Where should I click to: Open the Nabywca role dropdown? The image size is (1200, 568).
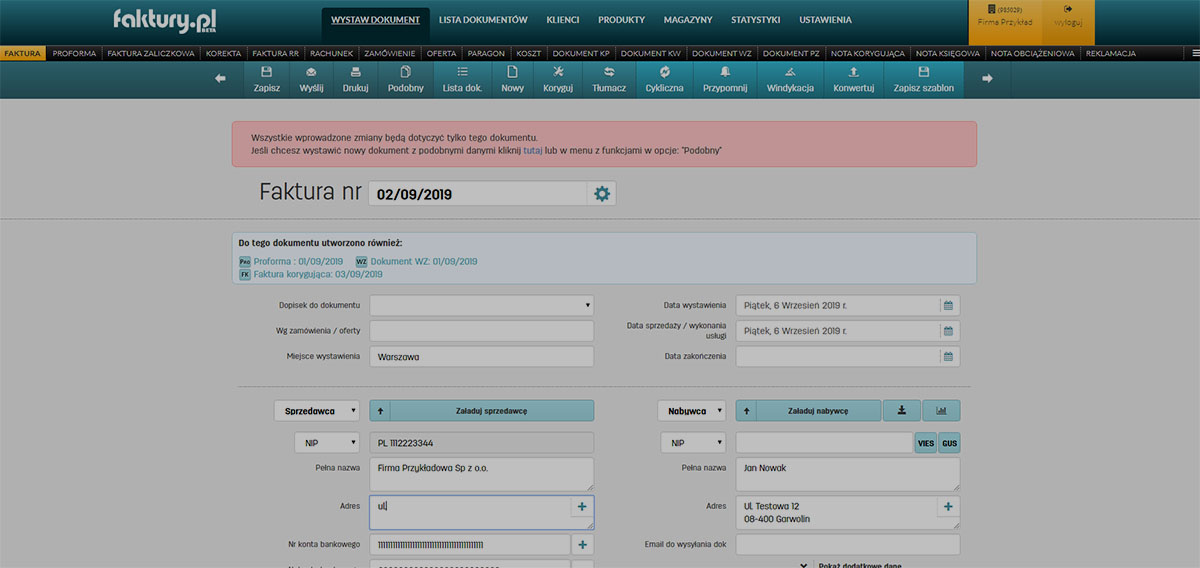point(692,411)
